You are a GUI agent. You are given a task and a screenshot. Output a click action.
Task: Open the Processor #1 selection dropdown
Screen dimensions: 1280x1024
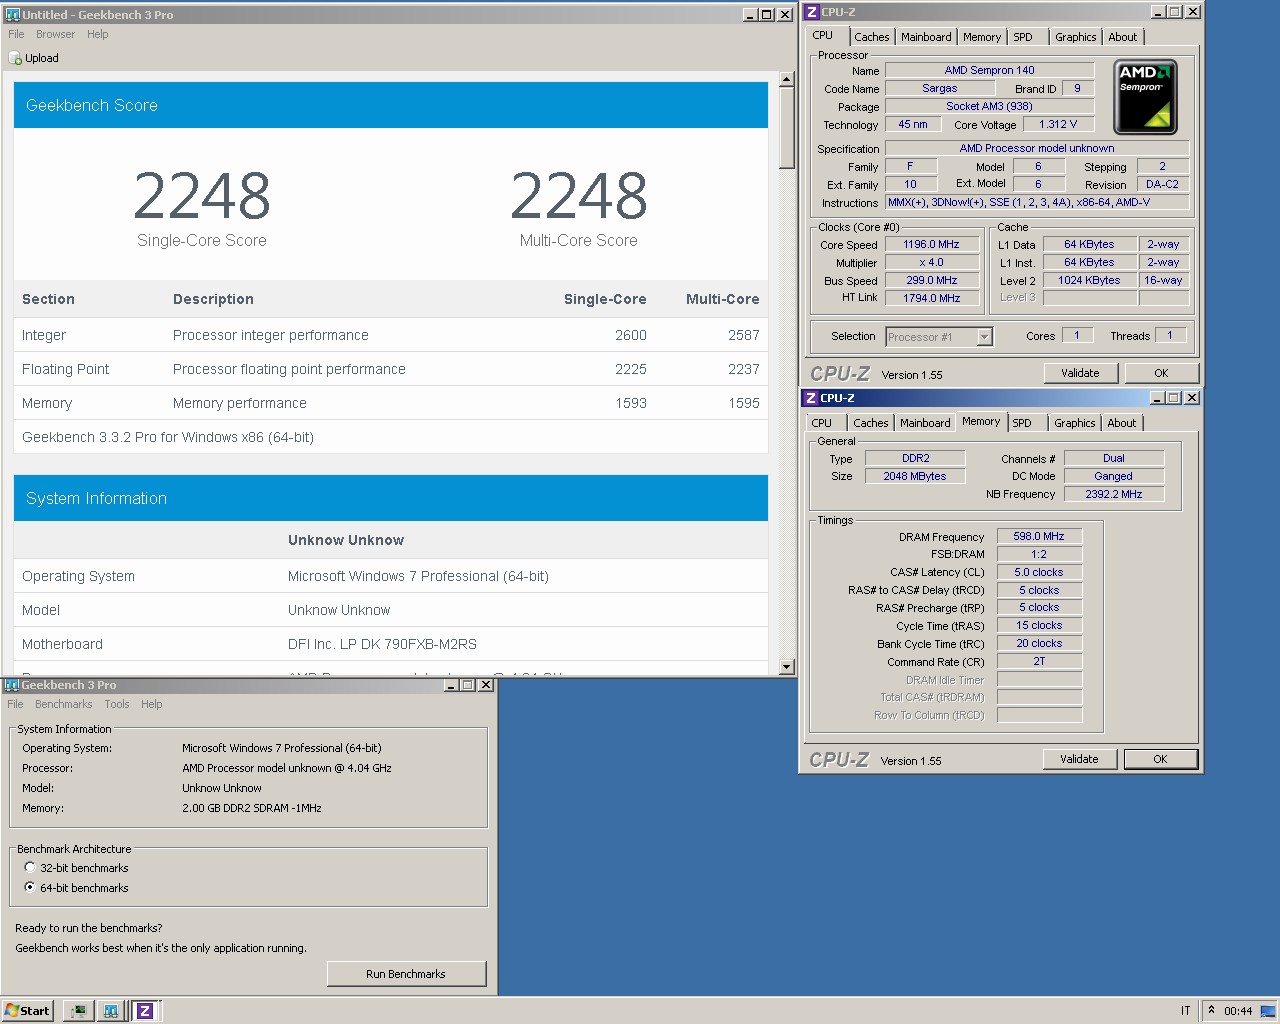tap(984, 337)
